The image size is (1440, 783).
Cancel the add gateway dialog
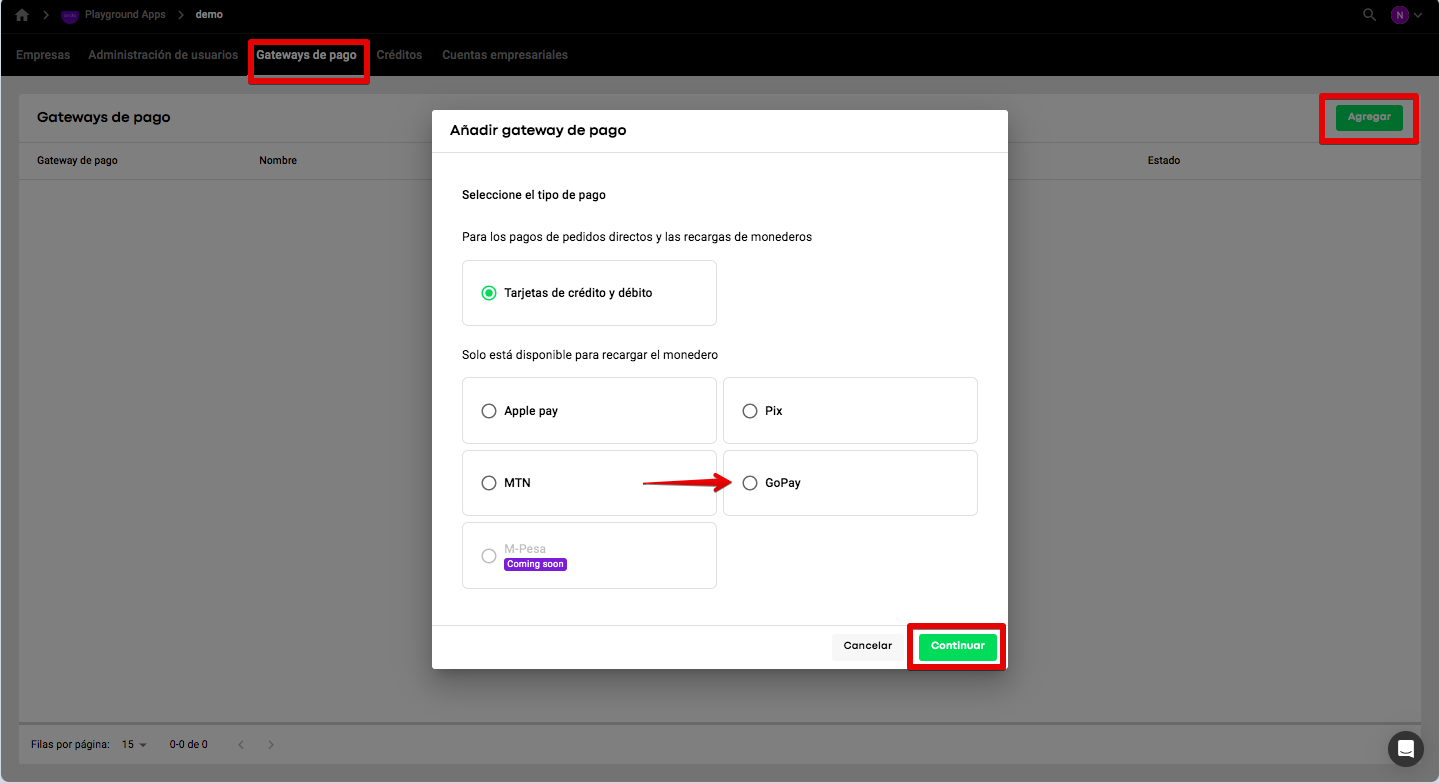pos(868,646)
